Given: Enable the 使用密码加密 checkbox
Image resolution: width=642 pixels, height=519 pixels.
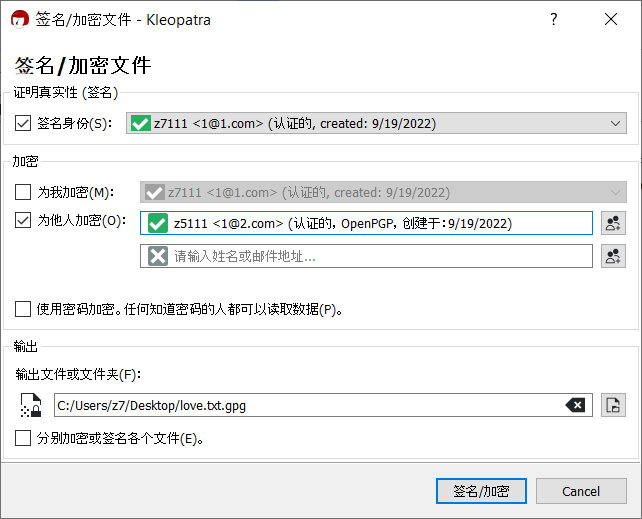Looking at the screenshot, I should [23, 309].
